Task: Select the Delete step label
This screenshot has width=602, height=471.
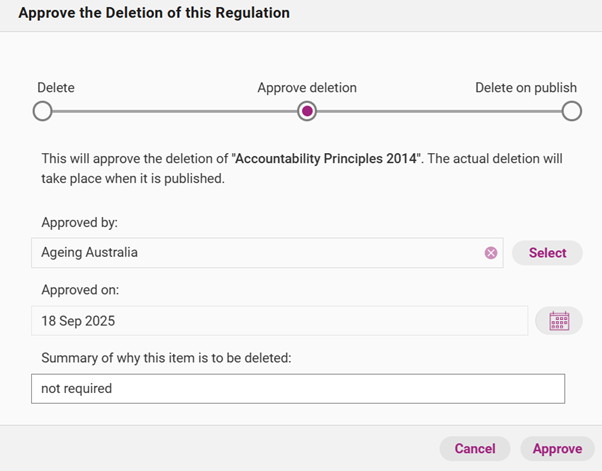Action: [x=56, y=88]
